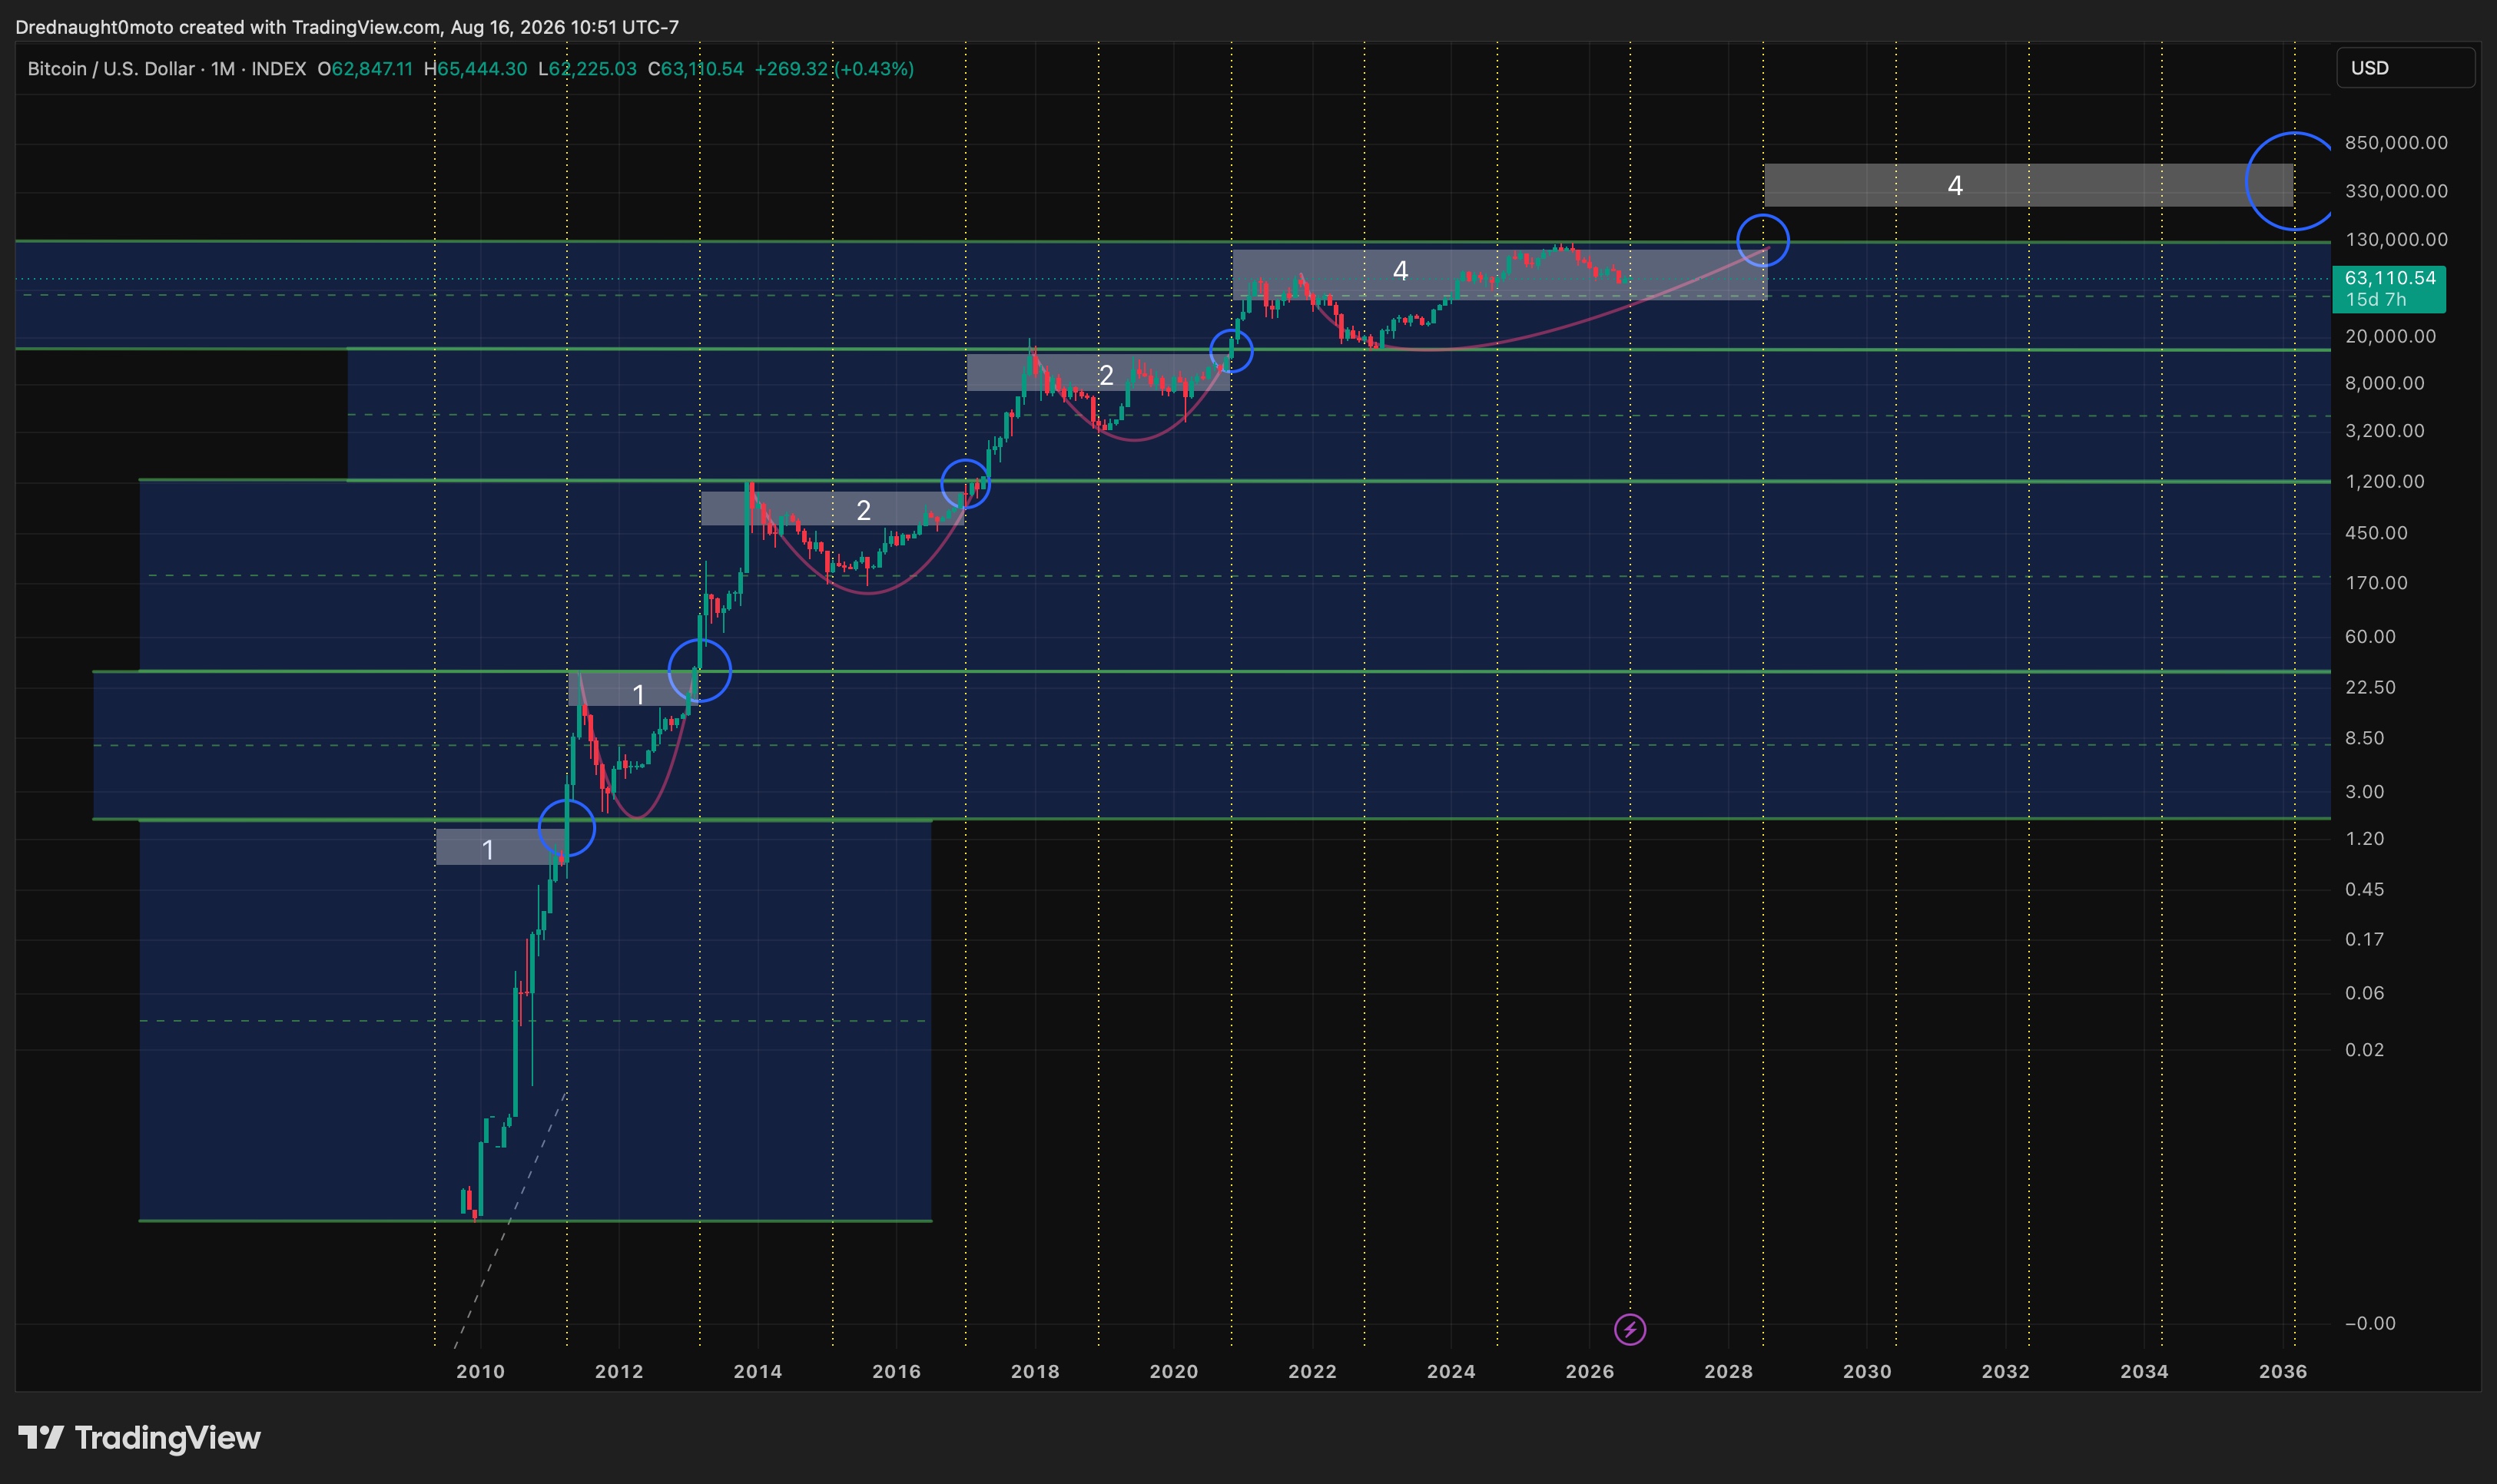Select the 2021-2028 gray box labeled 4
Screen dimensions: 2497x1484
point(1500,274)
